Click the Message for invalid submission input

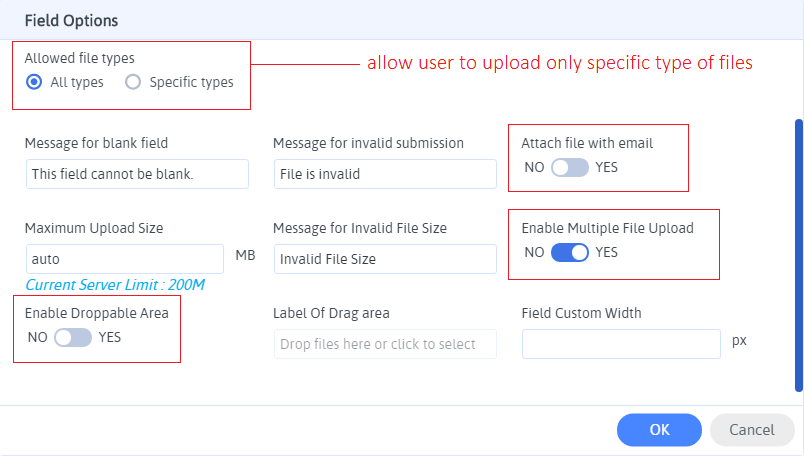[384, 173]
